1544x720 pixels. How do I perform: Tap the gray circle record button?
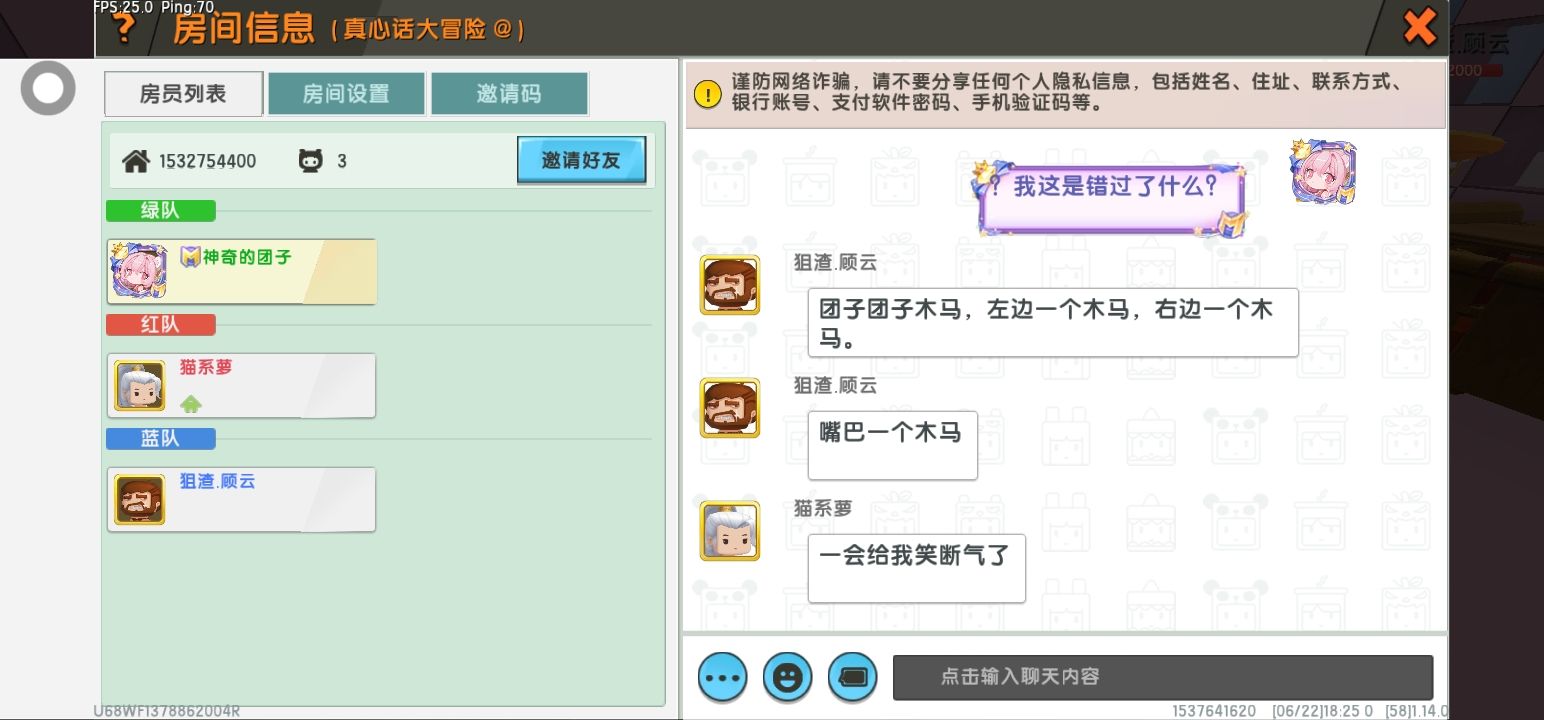click(x=48, y=88)
